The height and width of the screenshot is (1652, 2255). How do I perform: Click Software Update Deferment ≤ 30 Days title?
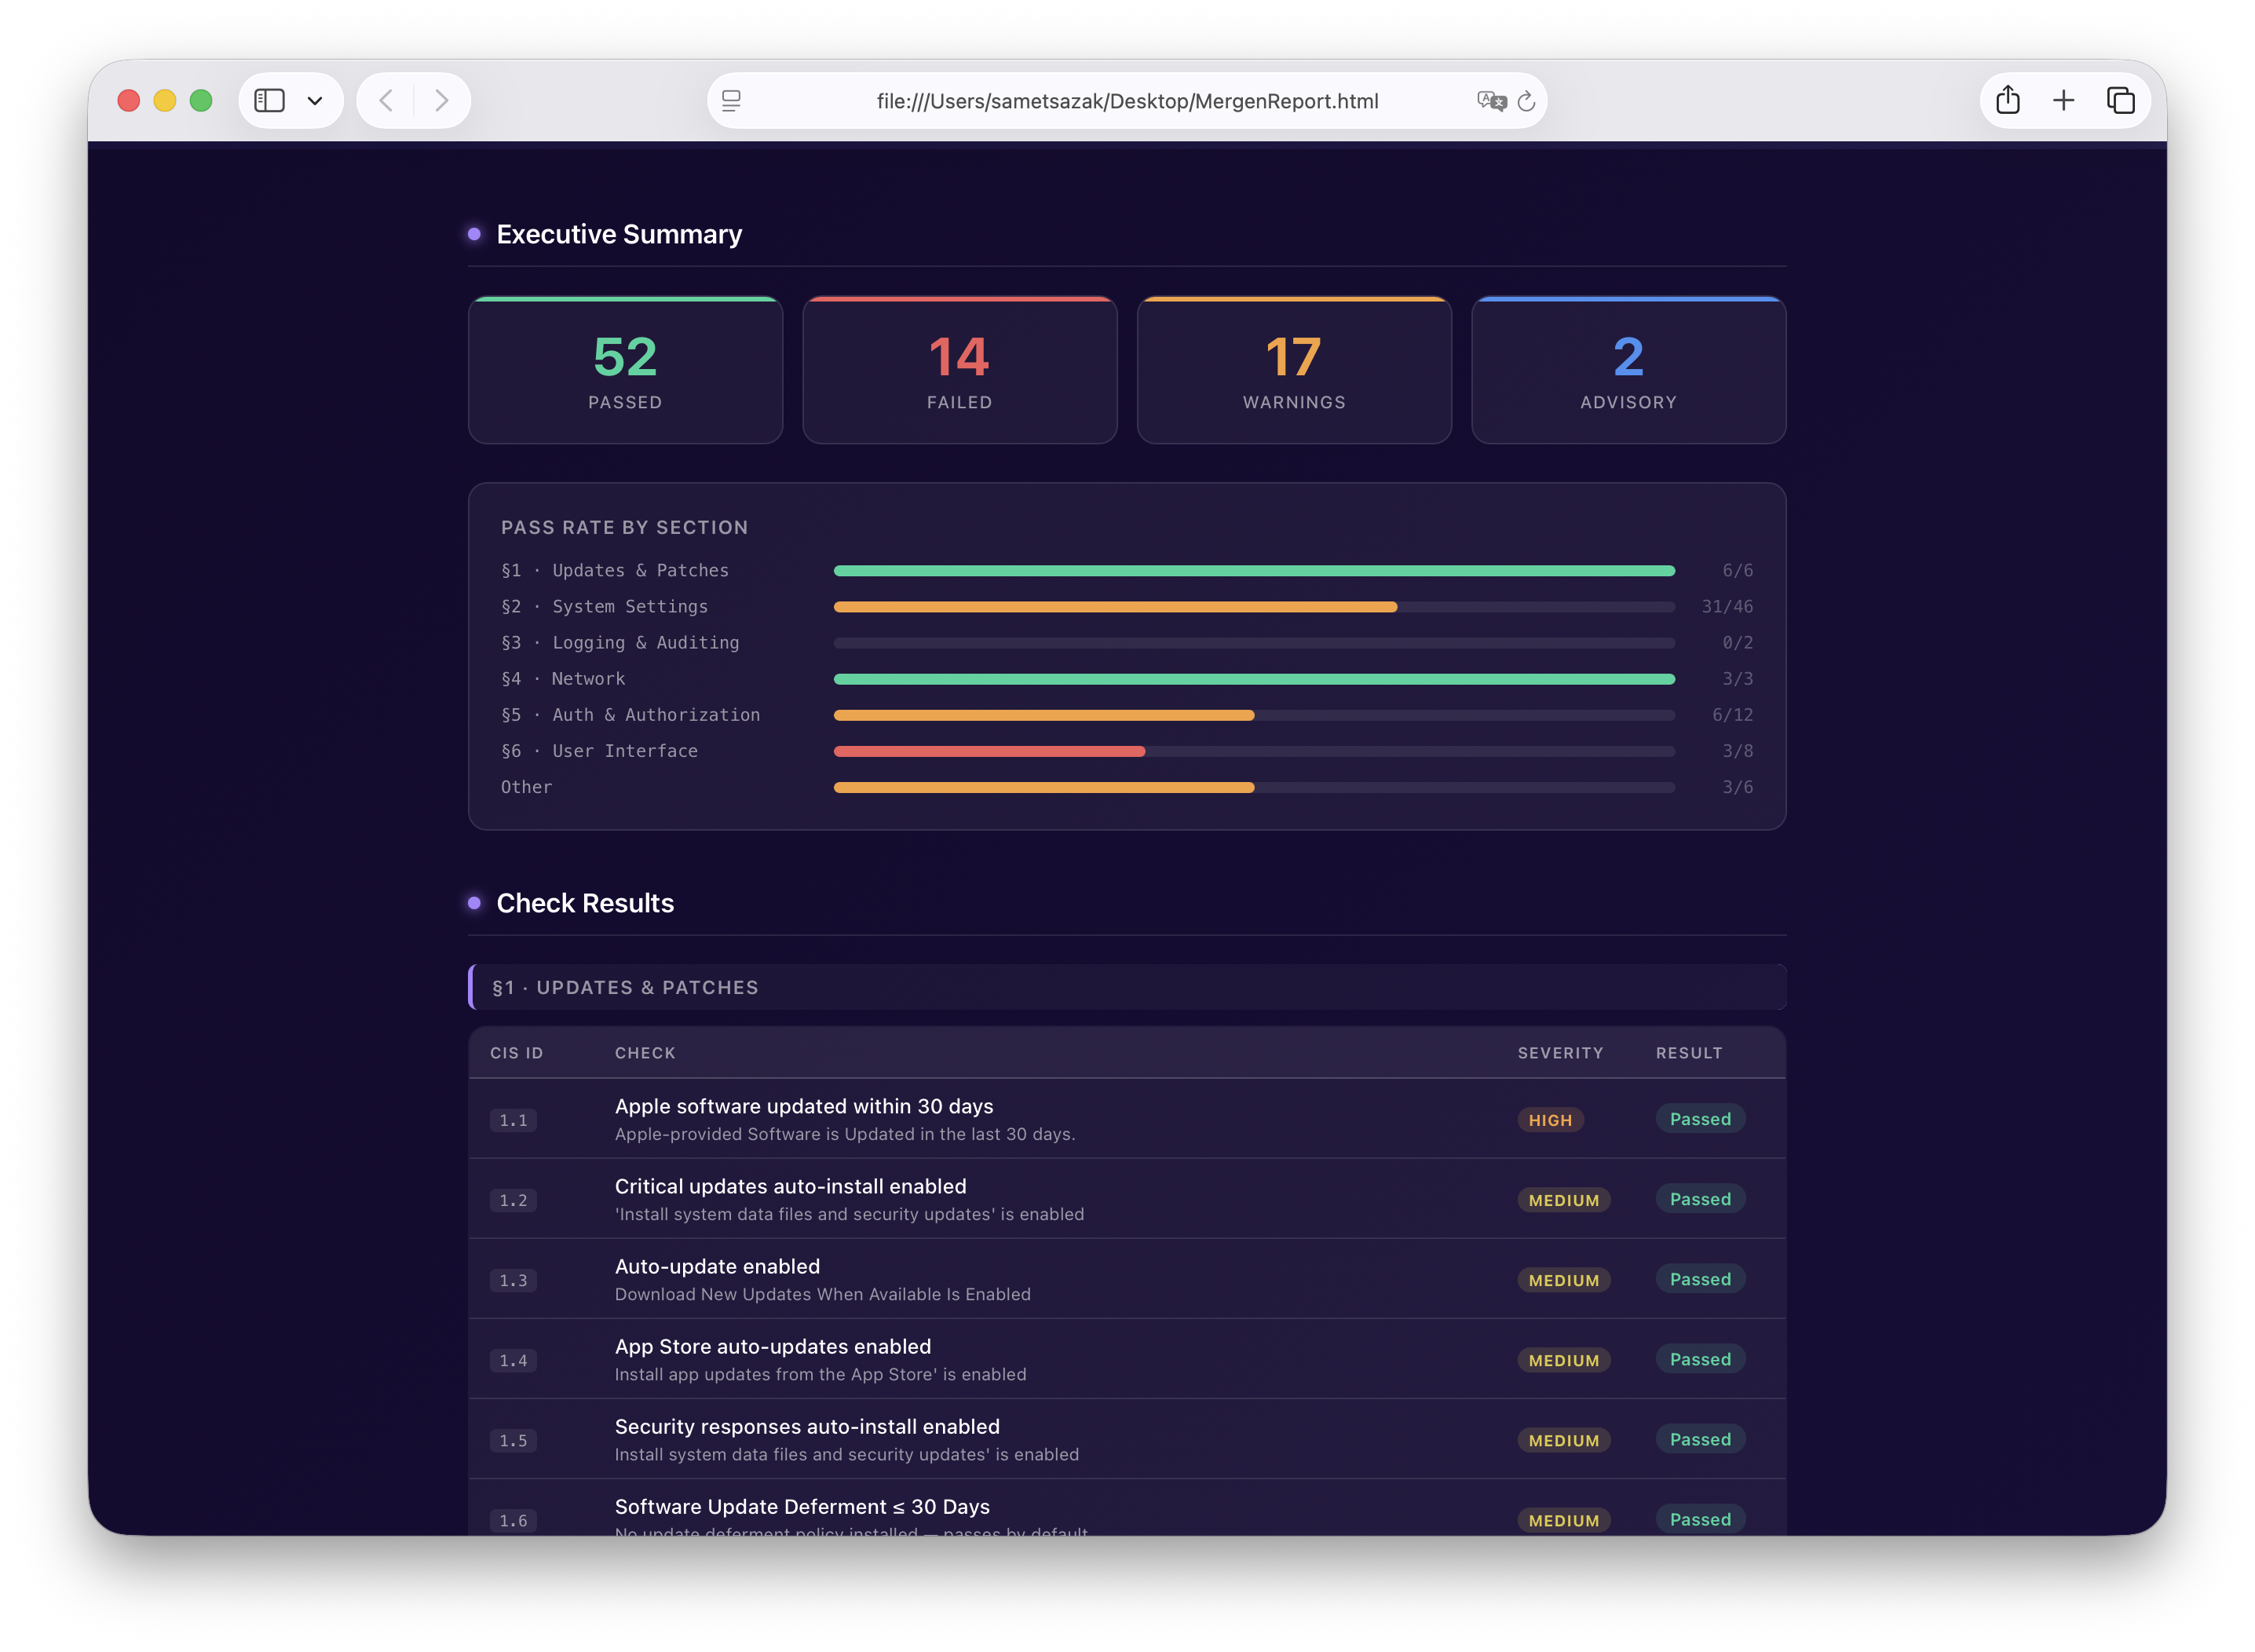click(x=802, y=1507)
